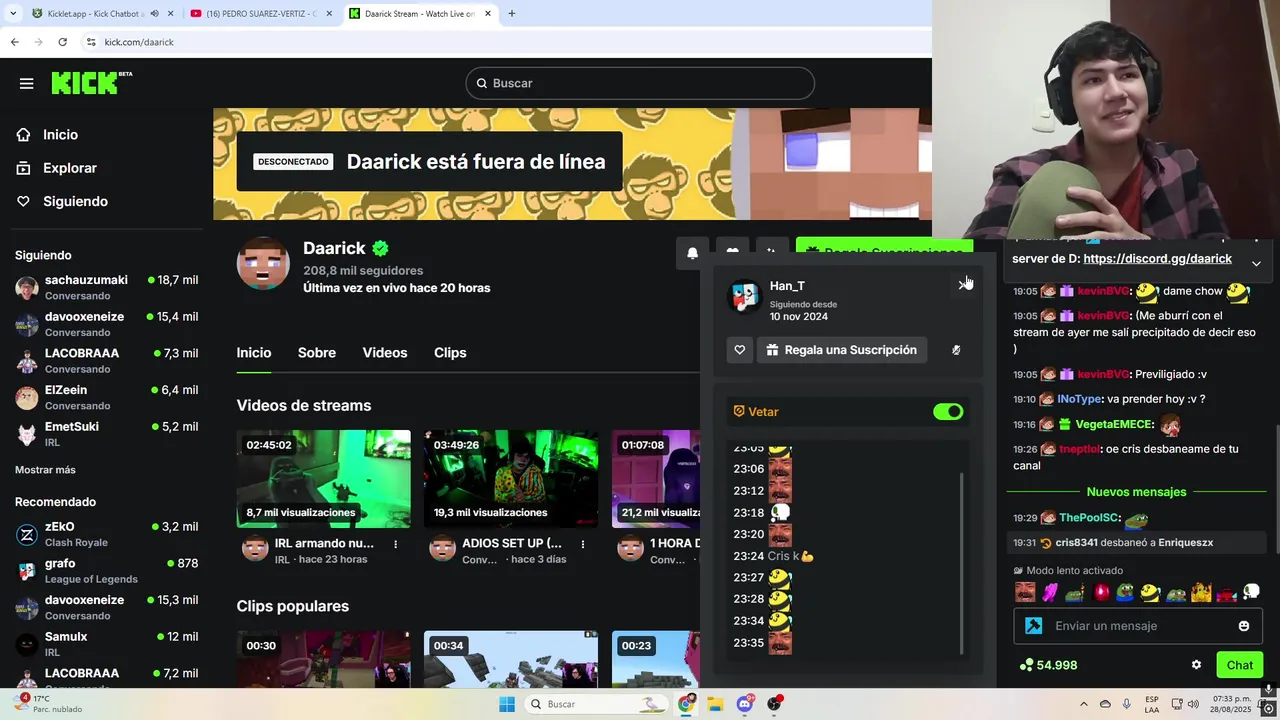Image resolution: width=1280 pixels, height=720 pixels.
Task: Click the mute icon in Han_T card
Action: point(956,350)
